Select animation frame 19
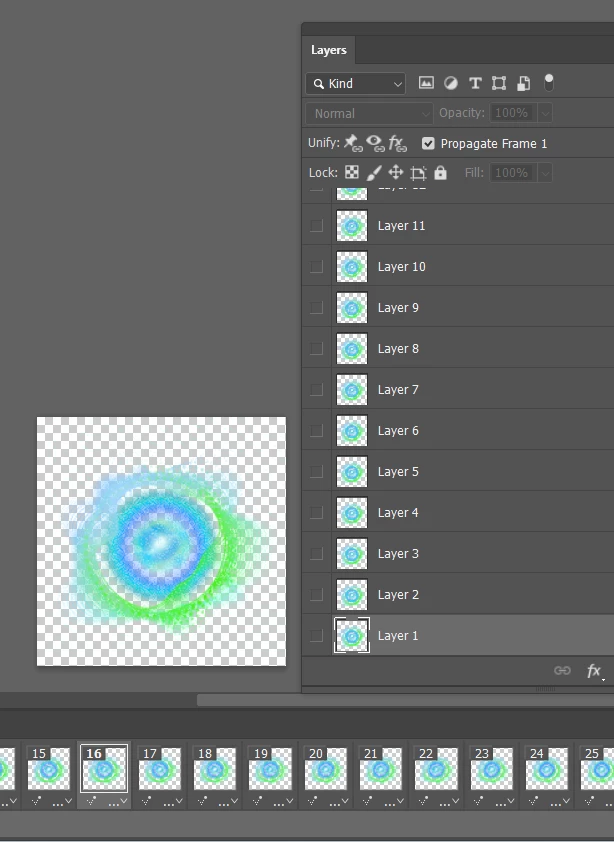Viewport: 614px width, 842px height. pos(270,768)
